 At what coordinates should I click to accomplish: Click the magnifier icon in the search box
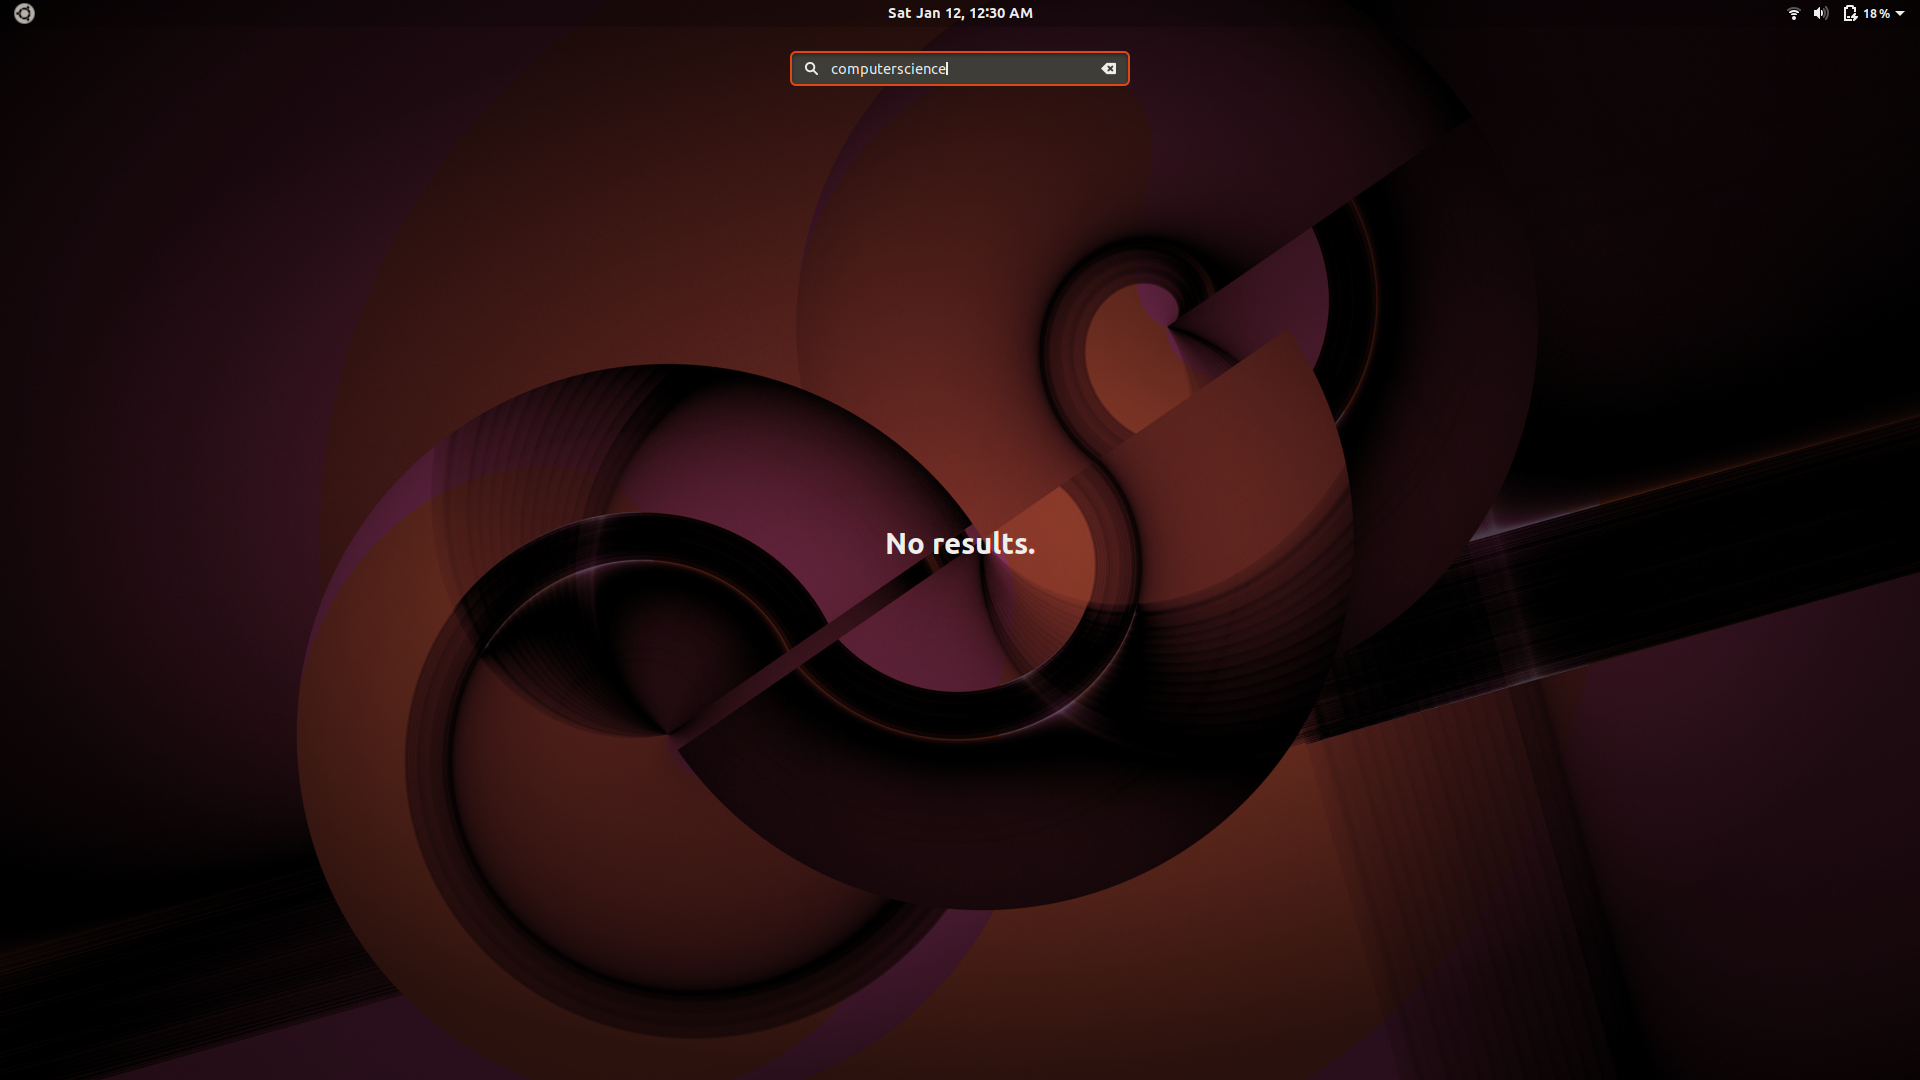coord(811,69)
